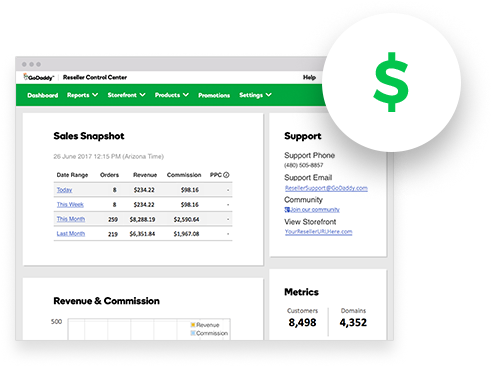Click the Customers count 8,498
The width and height of the screenshot is (491, 366).
302,322
